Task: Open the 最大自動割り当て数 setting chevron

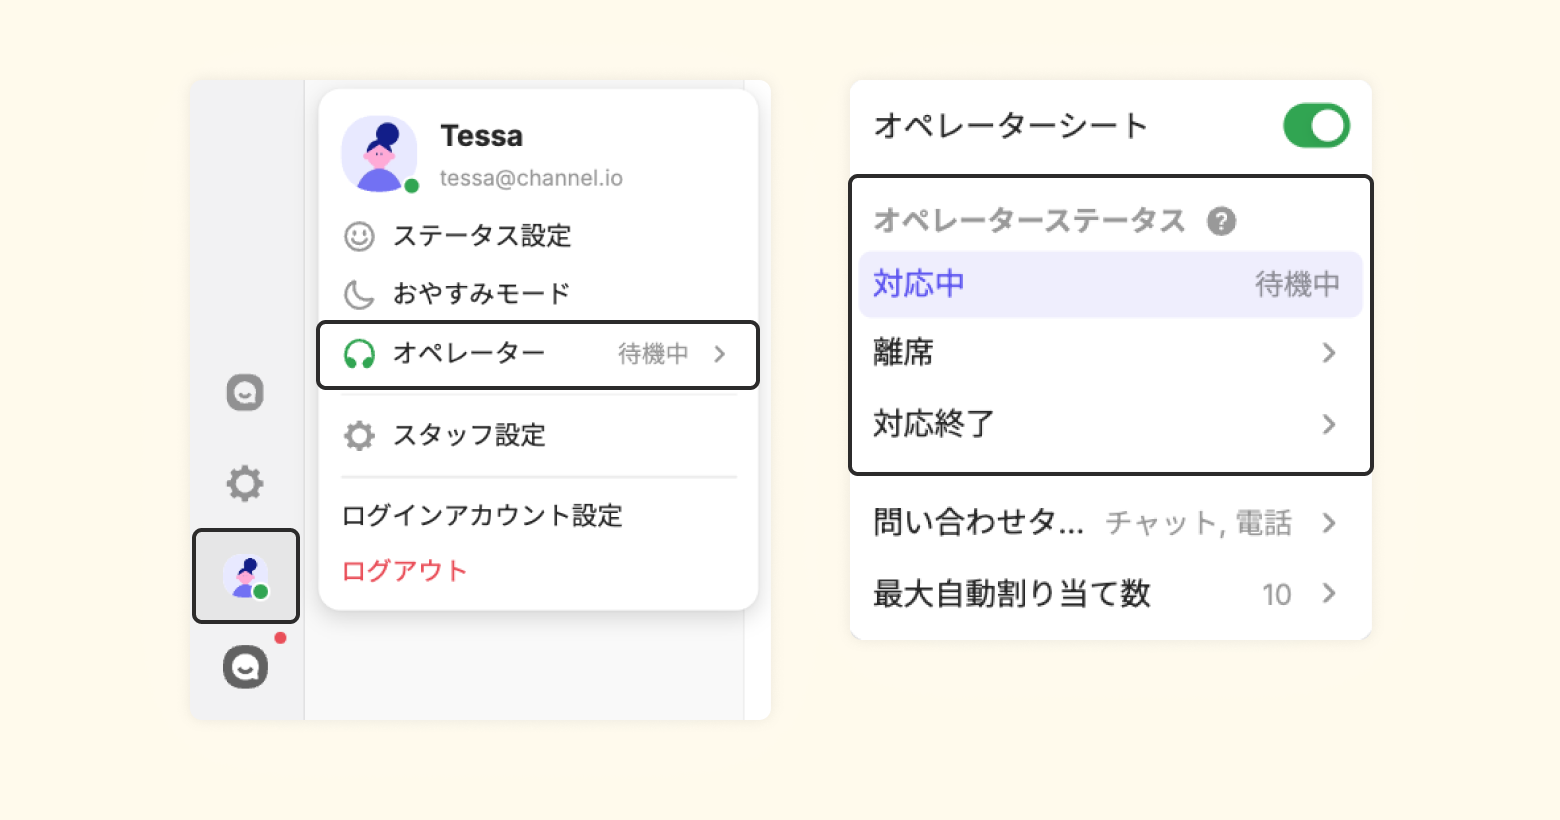Action: pyautogui.click(x=1329, y=594)
